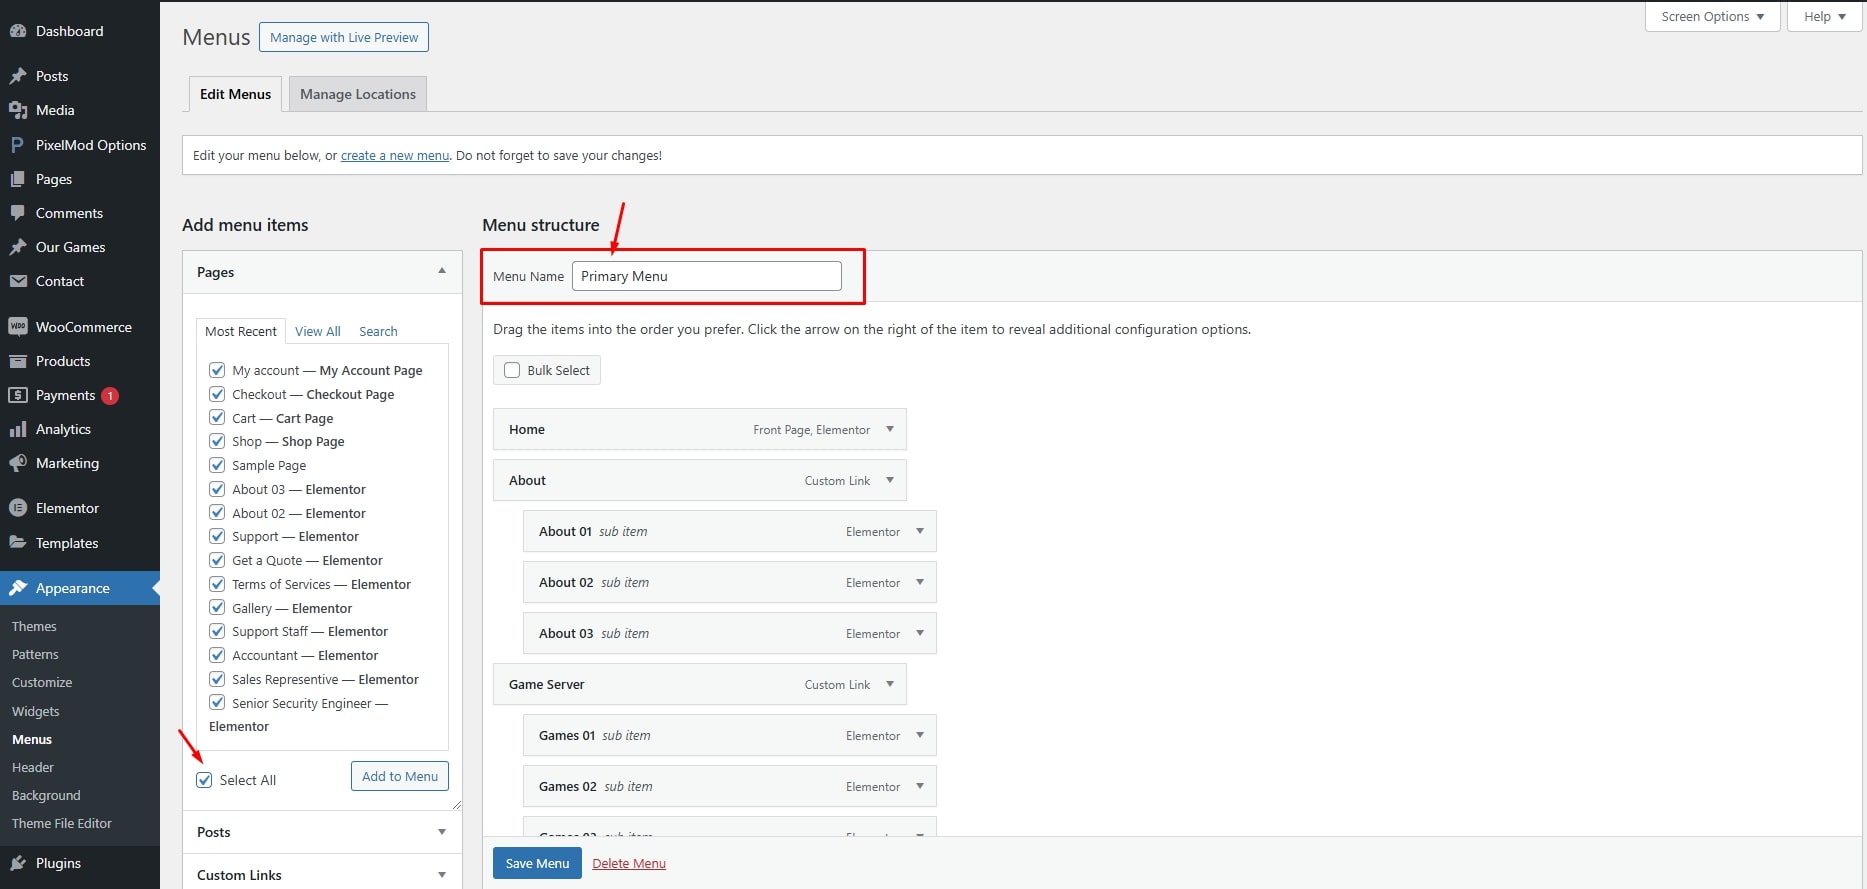Click the PixelMod Options icon
Viewport: 1867px width, 889px height.
pyautogui.click(x=18, y=145)
